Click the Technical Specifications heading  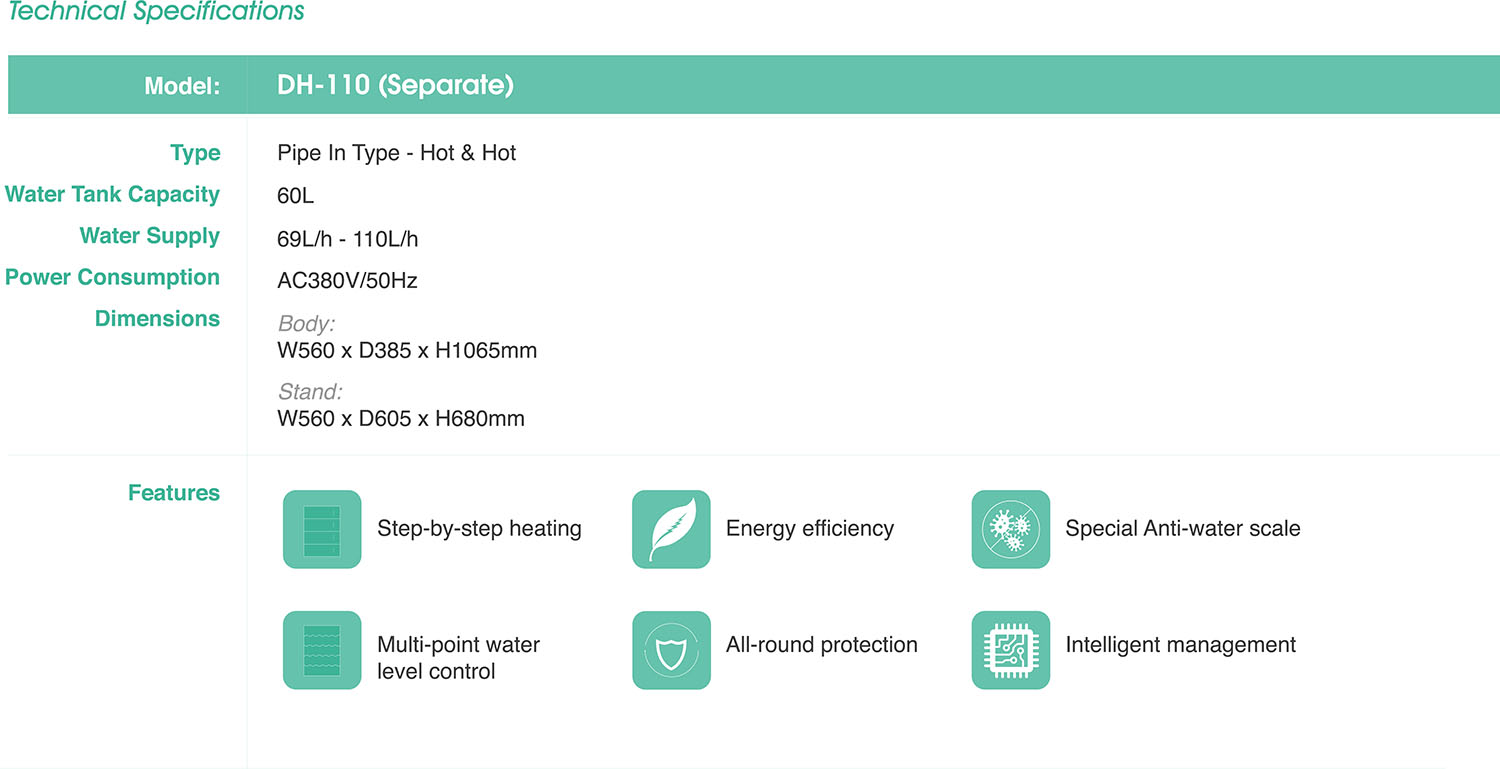point(156,12)
